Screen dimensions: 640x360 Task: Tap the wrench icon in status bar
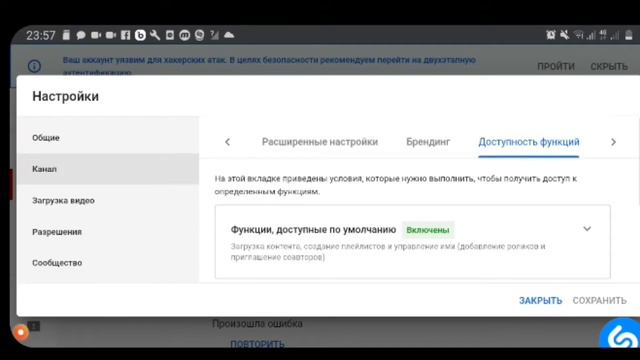[x=155, y=35]
